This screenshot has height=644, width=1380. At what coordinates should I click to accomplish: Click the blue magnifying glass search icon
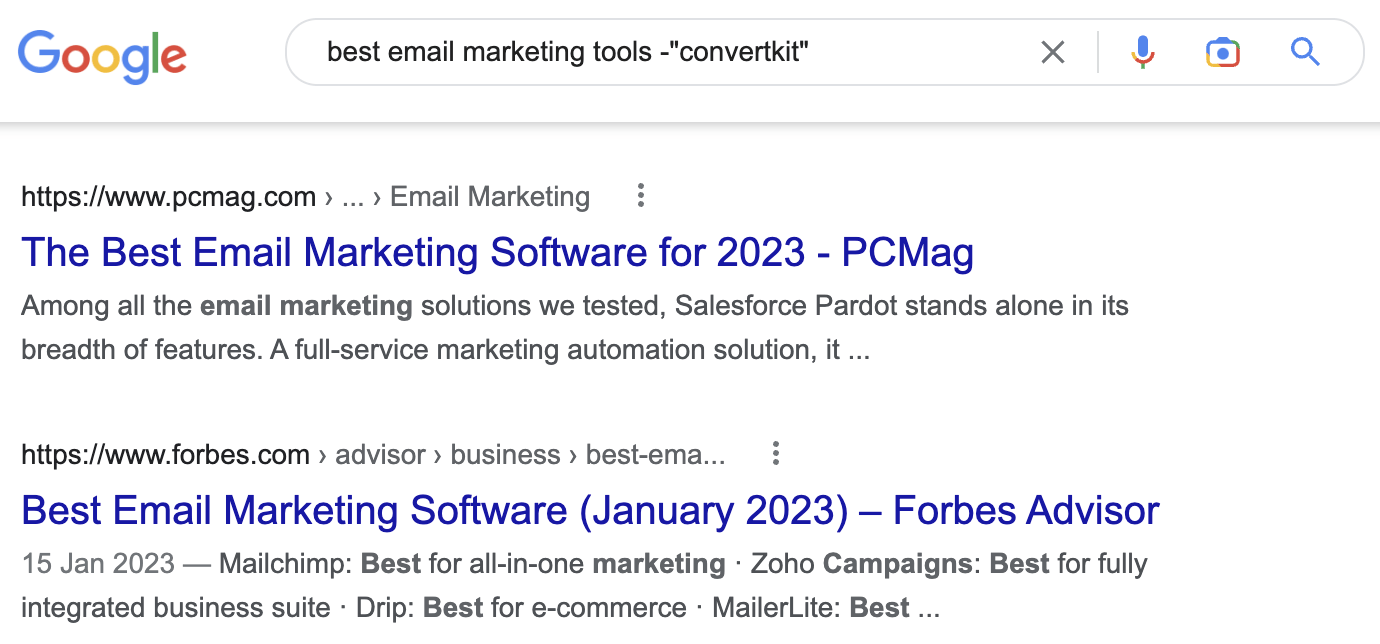click(1305, 52)
